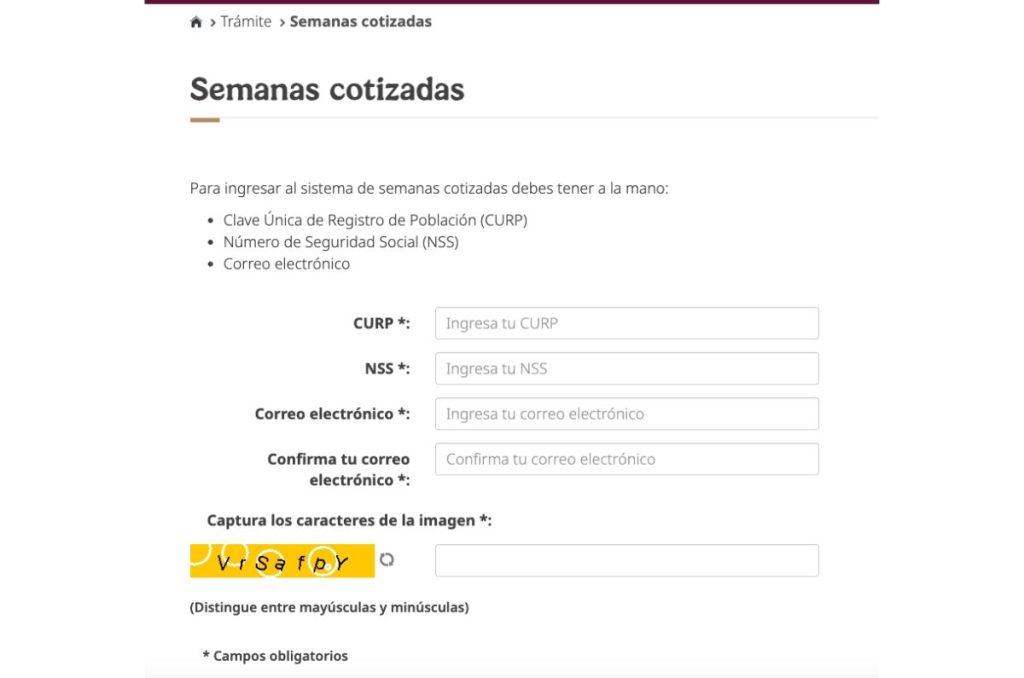Focus the "Ingresa tu CURP" field
Image resolution: width=1024 pixels, height=678 pixels.
pos(626,323)
